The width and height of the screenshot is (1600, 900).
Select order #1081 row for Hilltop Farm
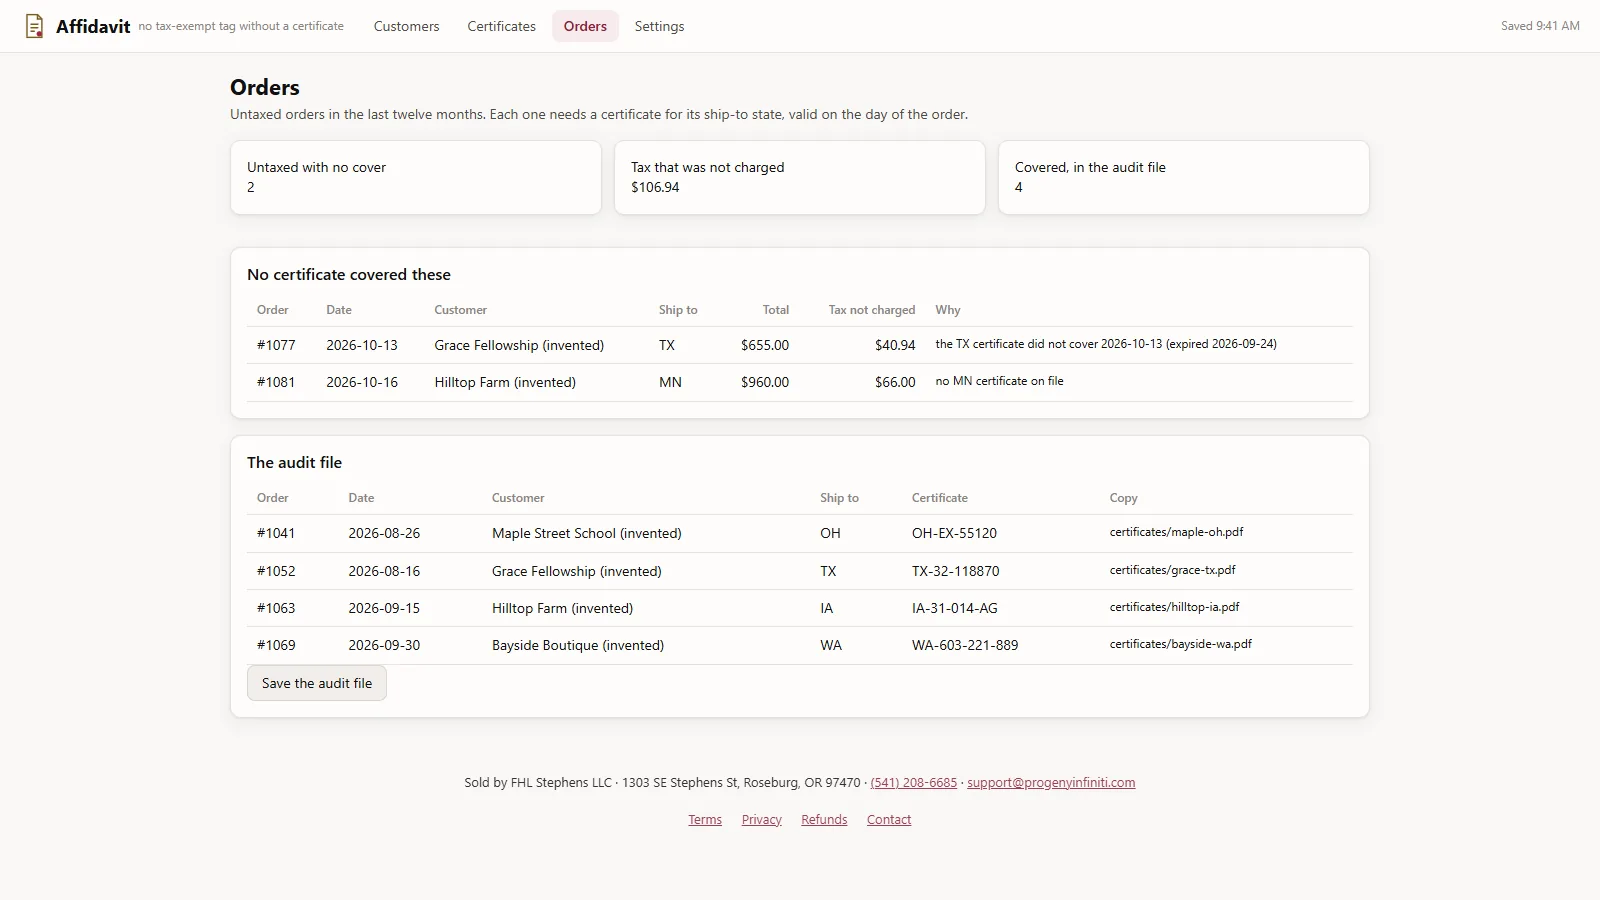(x=800, y=383)
